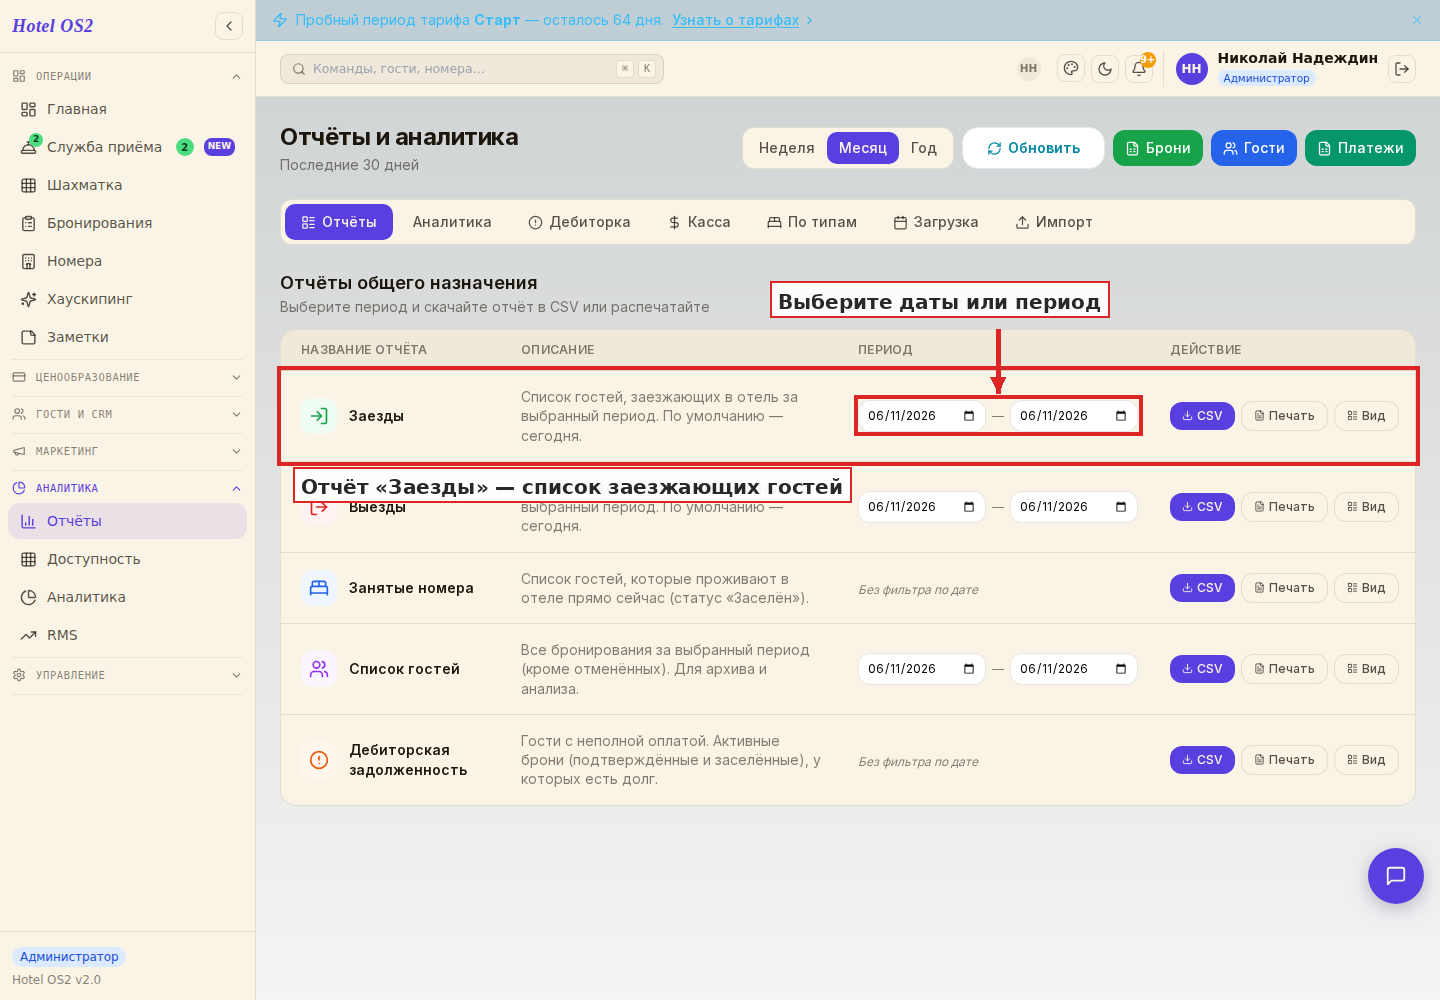1440x1000 pixels.
Task: Open Бронирования in the sidebar
Action: click(x=127, y=223)
